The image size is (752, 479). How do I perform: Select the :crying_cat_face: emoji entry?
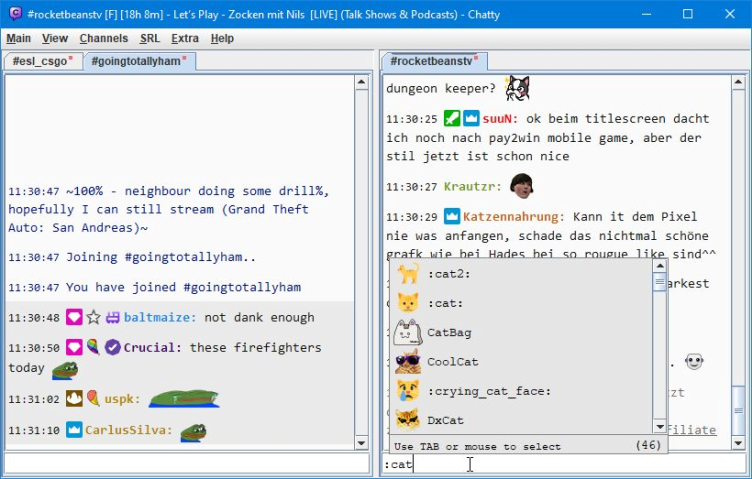(x=488, y=391)
